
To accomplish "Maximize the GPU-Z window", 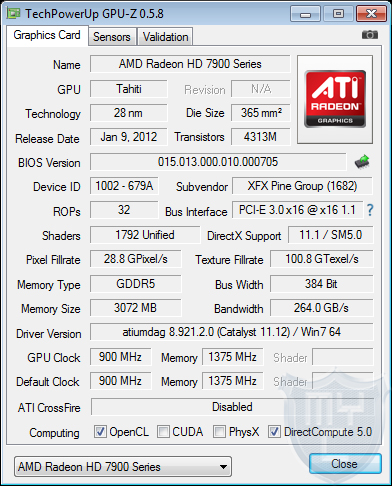I will coord(338,14).
